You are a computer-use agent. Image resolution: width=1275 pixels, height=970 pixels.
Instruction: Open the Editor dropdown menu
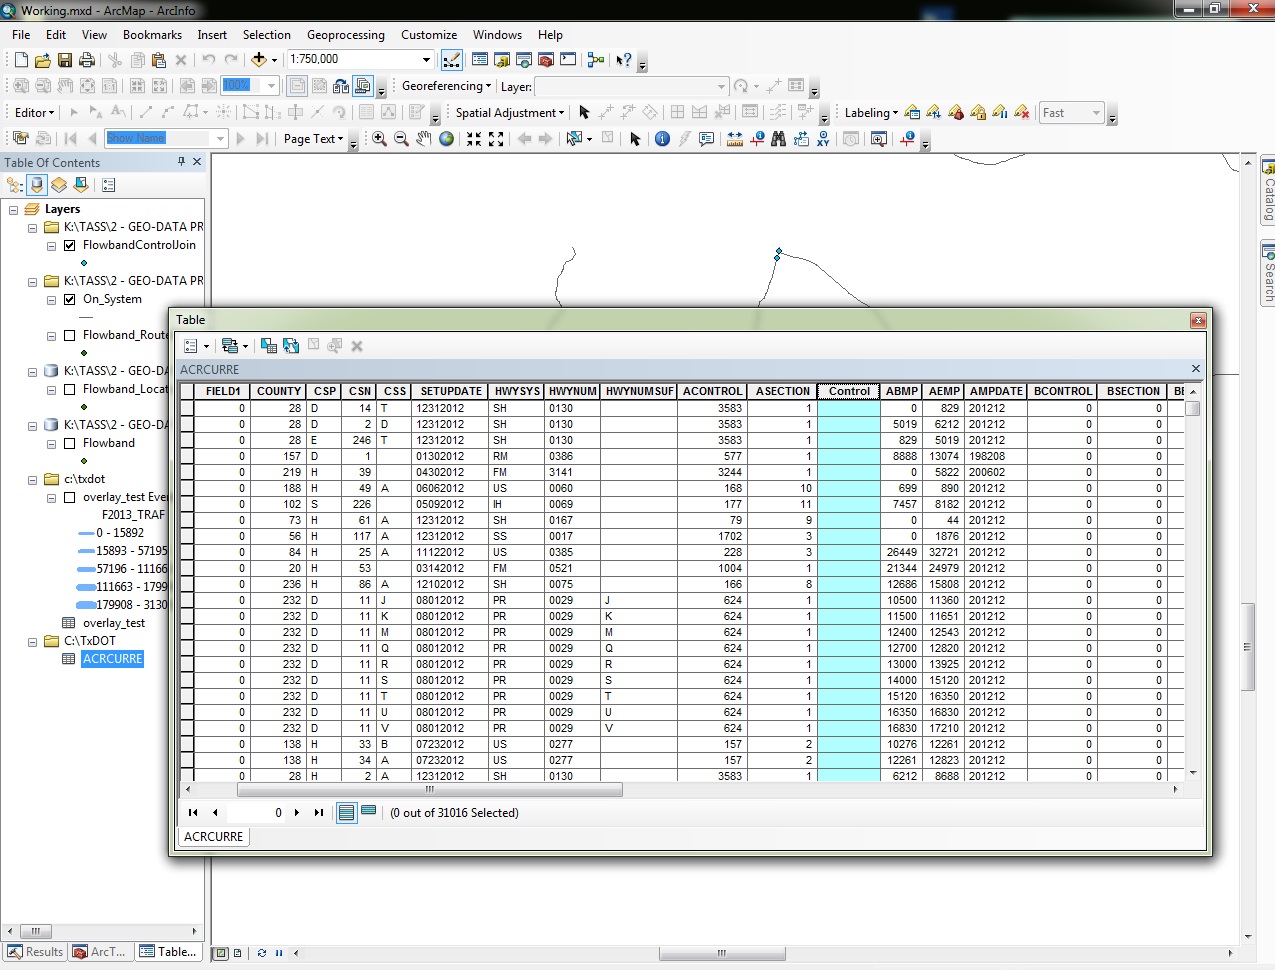coord(34,113)
